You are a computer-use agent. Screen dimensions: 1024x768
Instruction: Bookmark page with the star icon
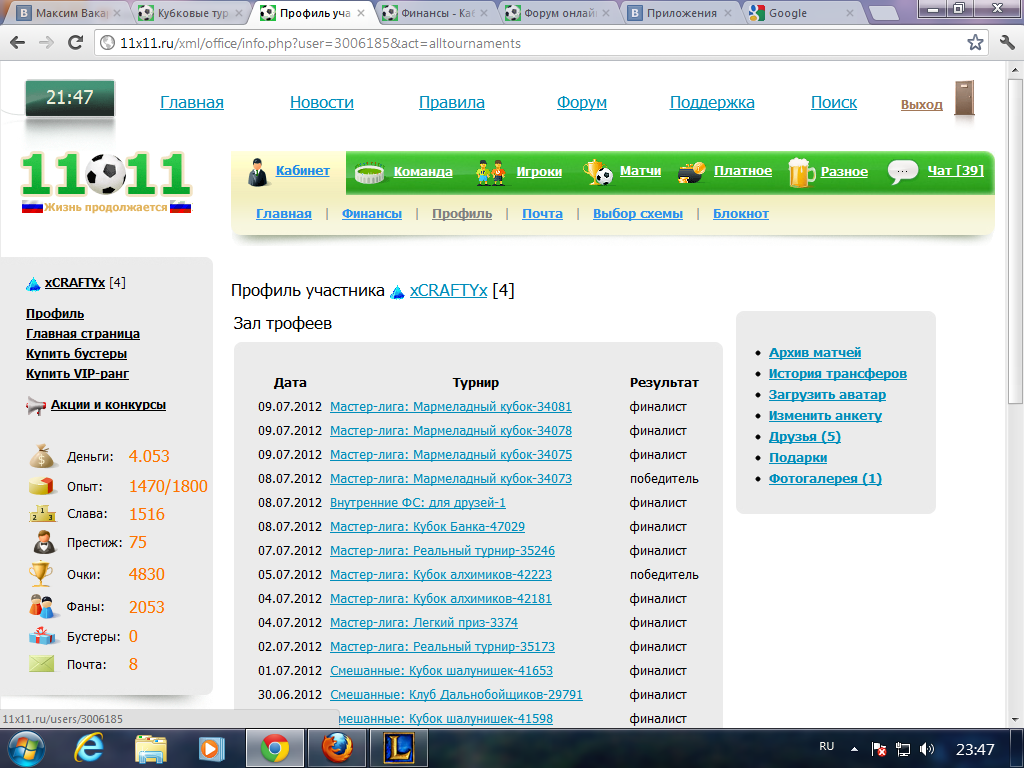click(x=975, y=43)
